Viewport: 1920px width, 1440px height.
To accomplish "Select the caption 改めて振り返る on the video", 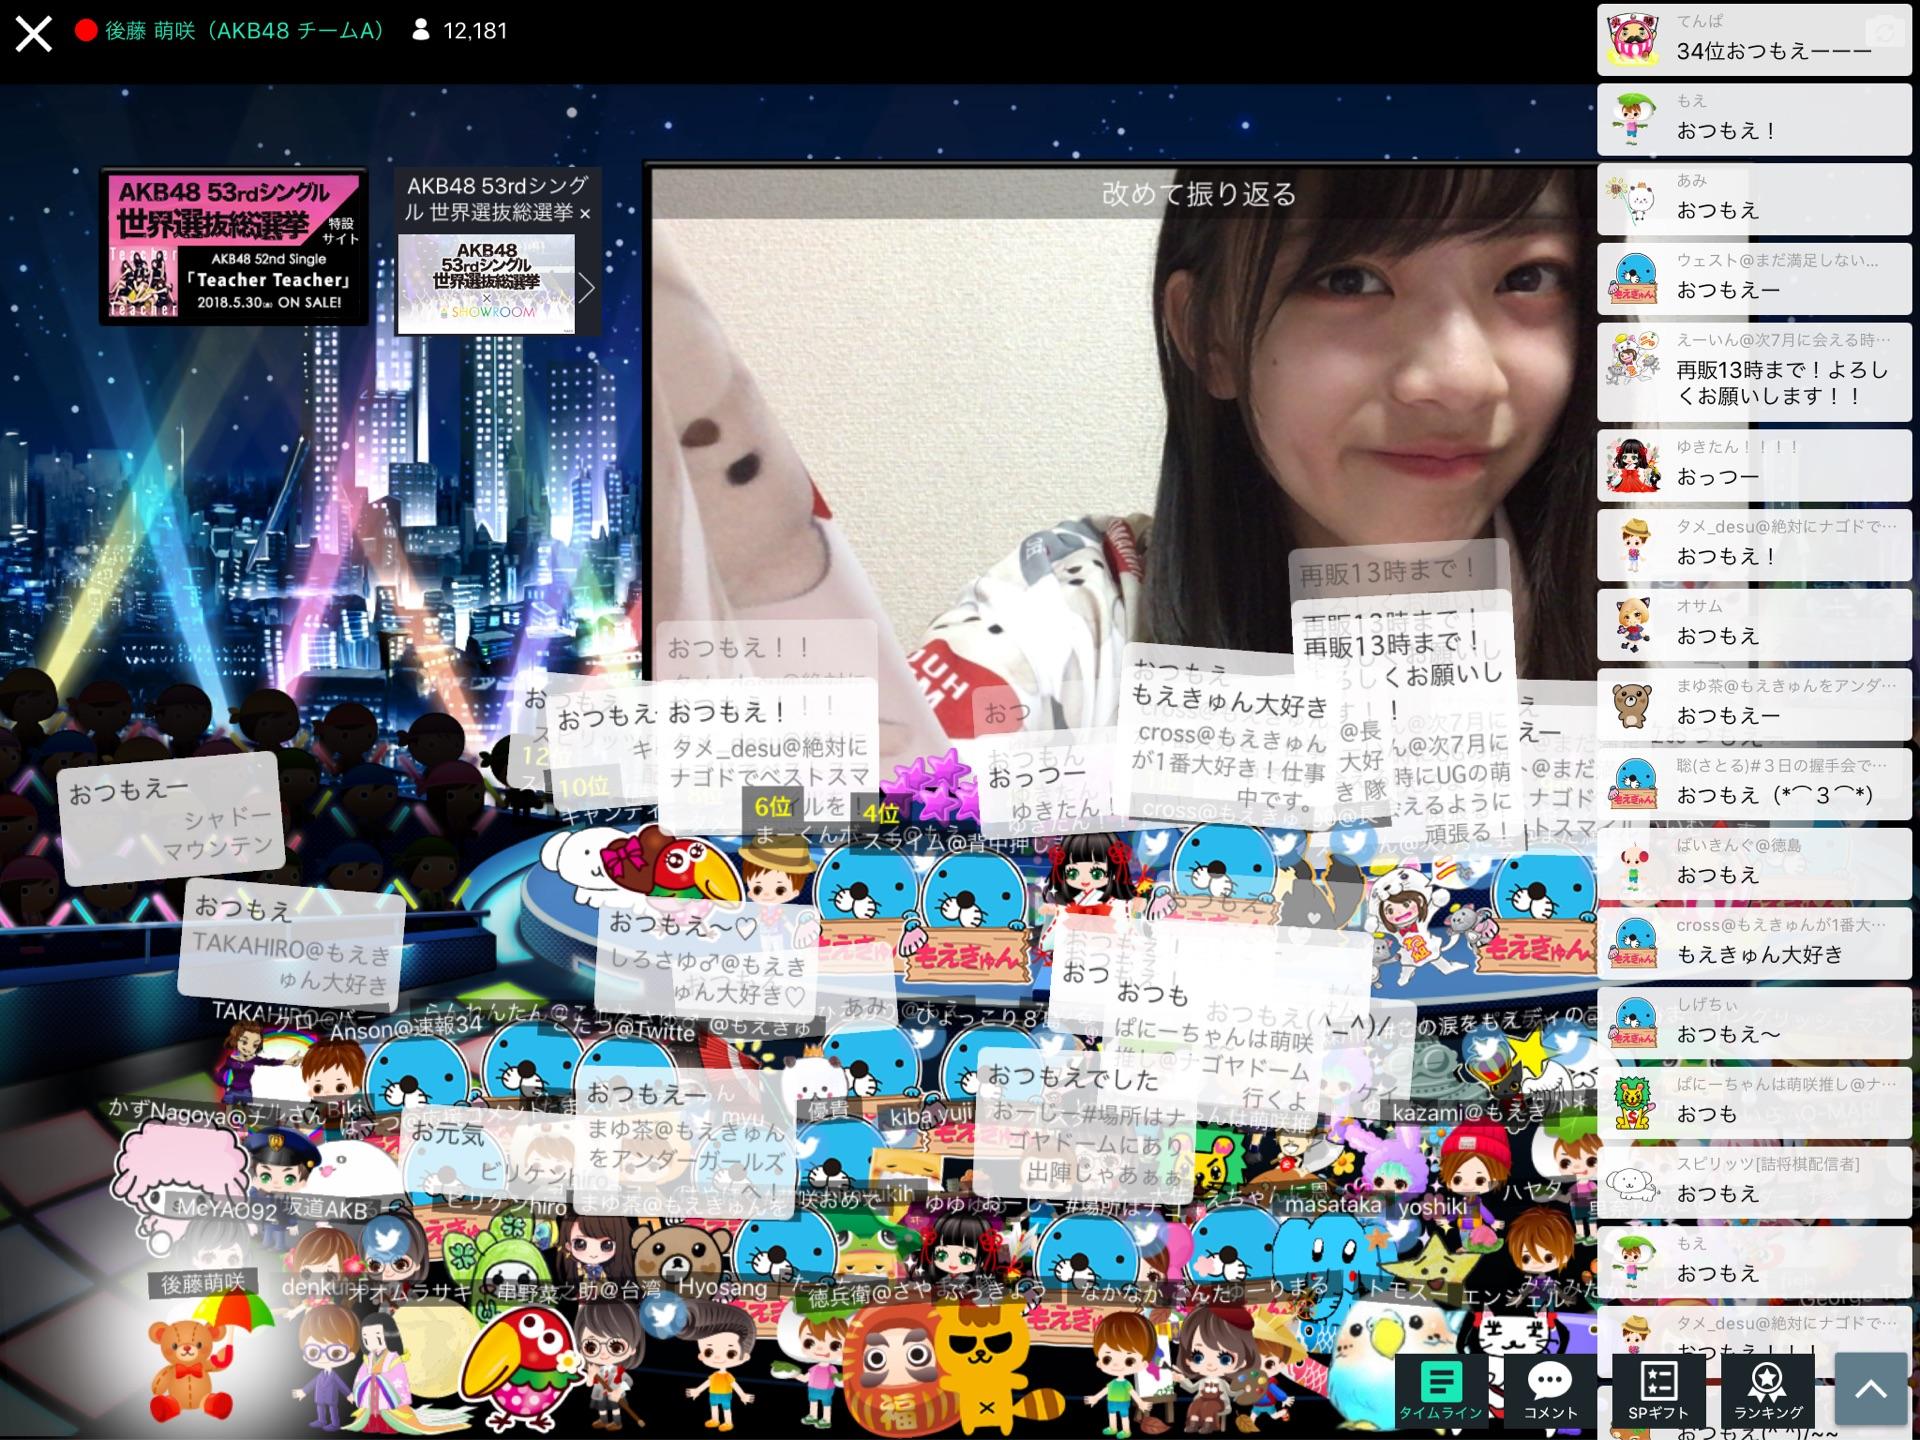I will [1198, 193].
